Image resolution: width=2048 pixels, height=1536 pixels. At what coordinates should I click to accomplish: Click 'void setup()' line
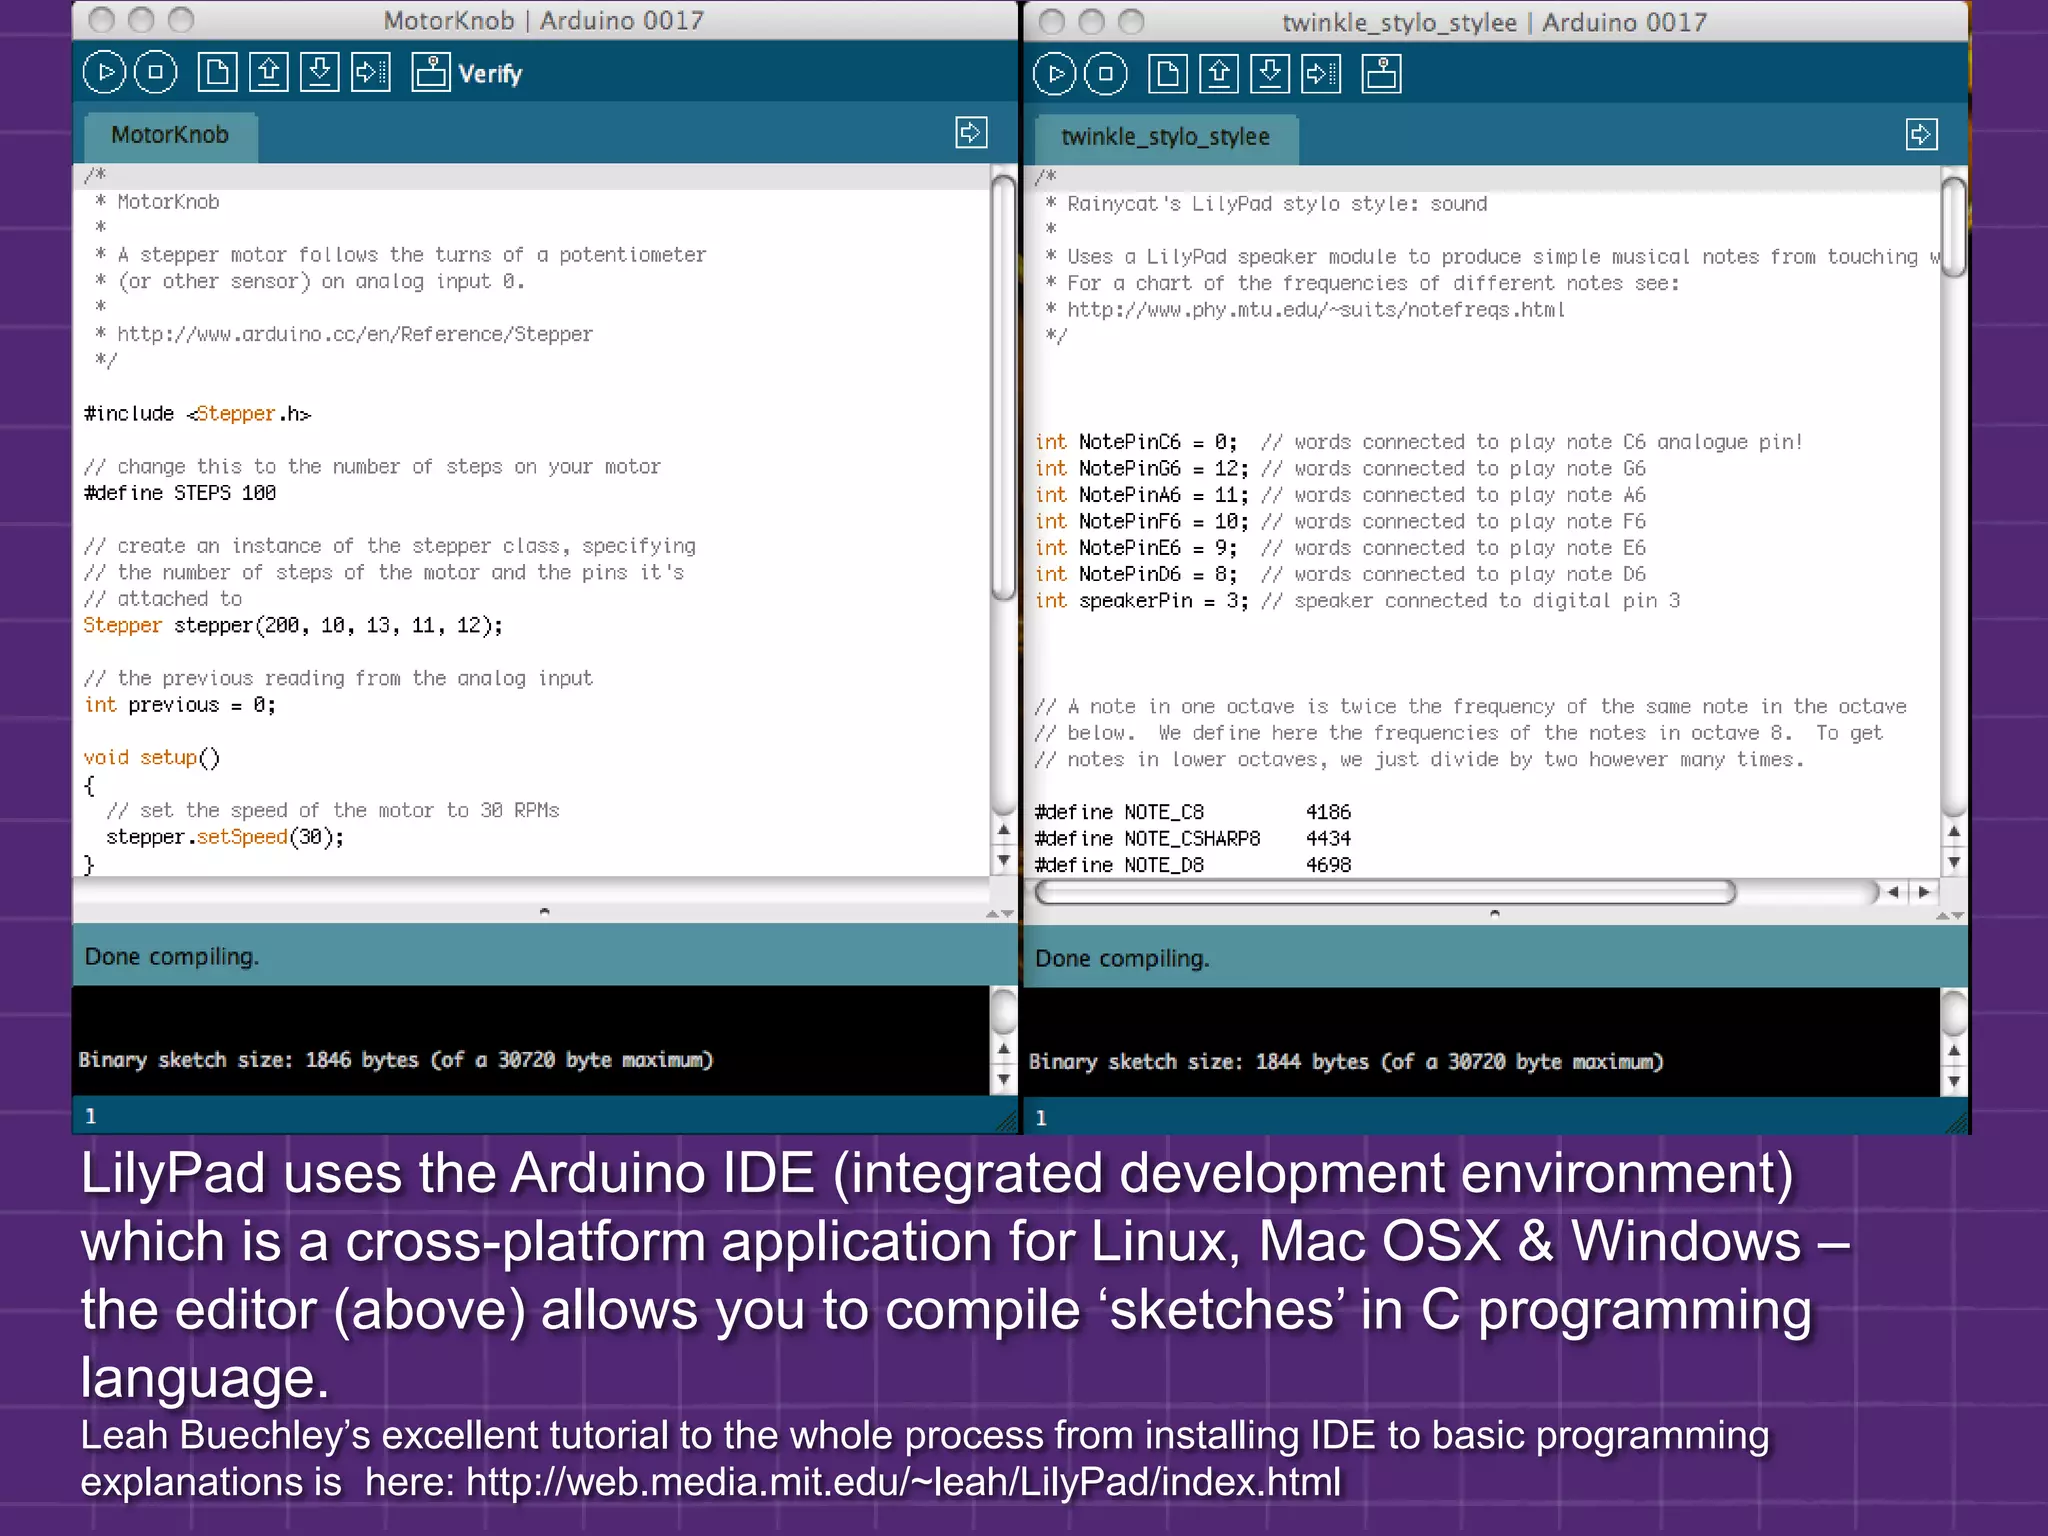coord(152,758)
